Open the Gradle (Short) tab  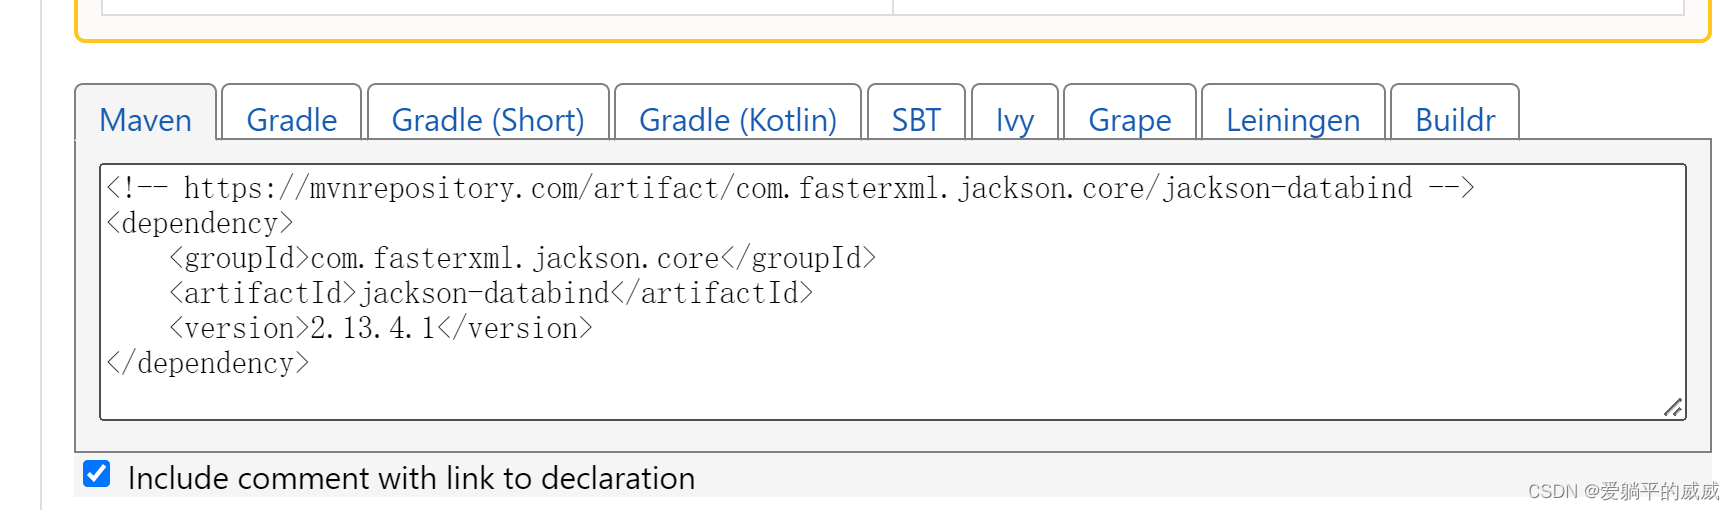click(x=488, y=113)
